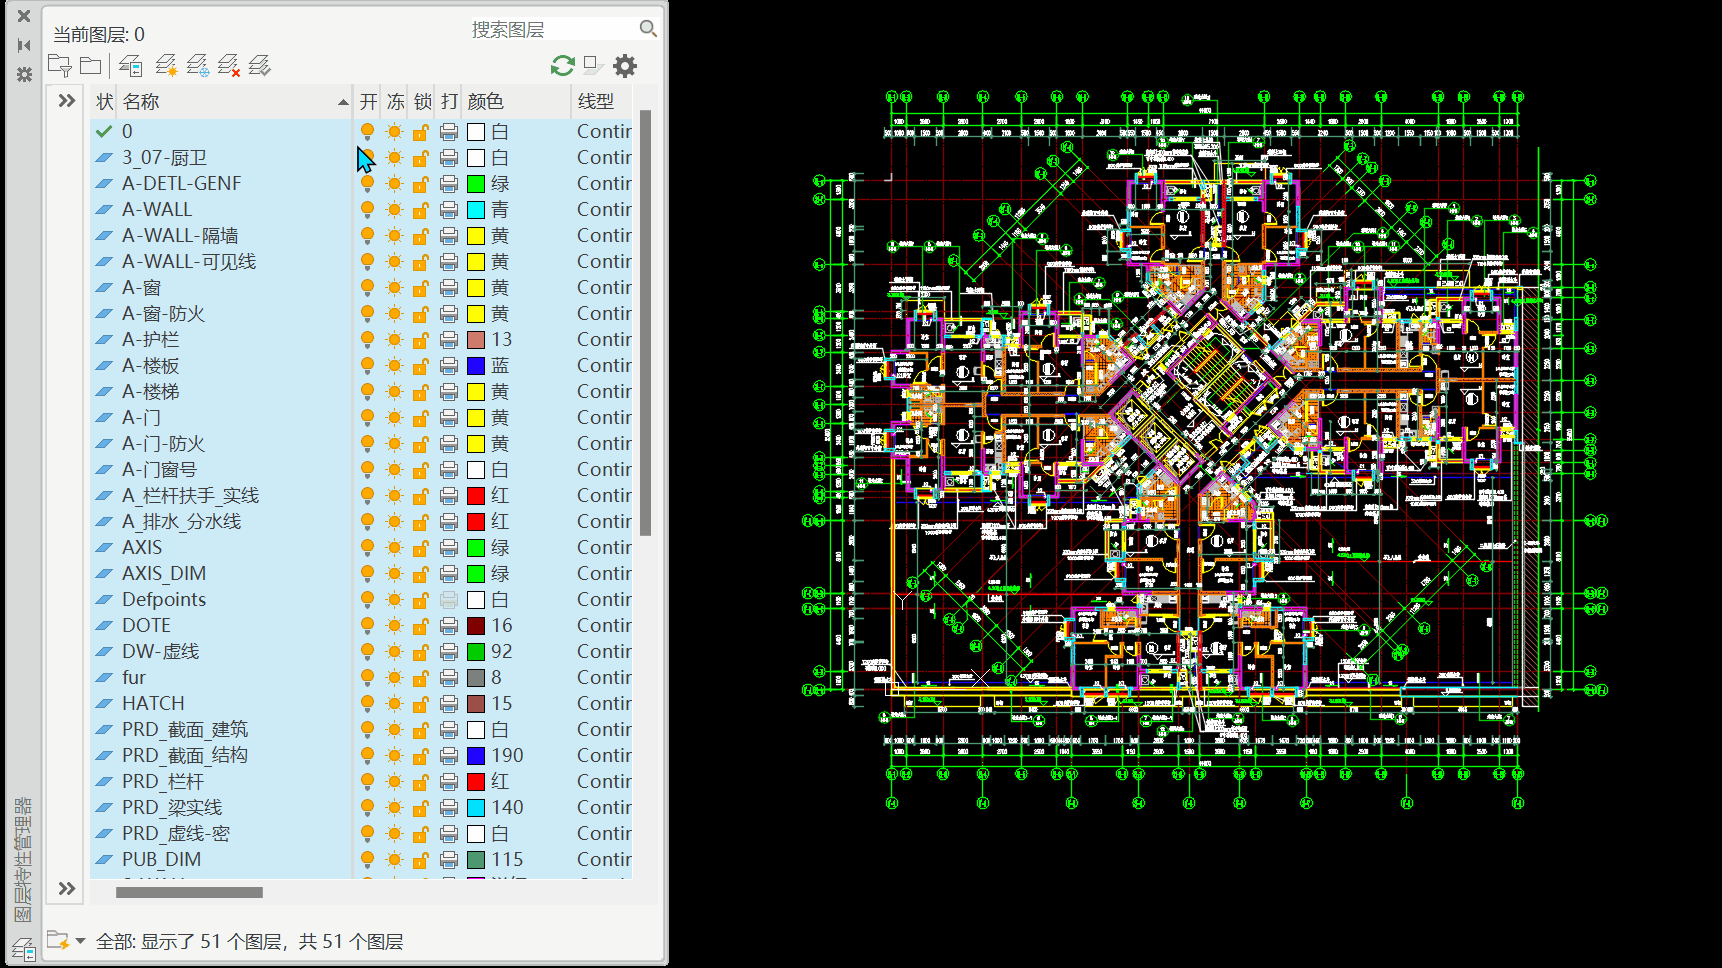Refresh the layer list with green arrows
The height and width of the screenshot is (968, 1722).
562,66
